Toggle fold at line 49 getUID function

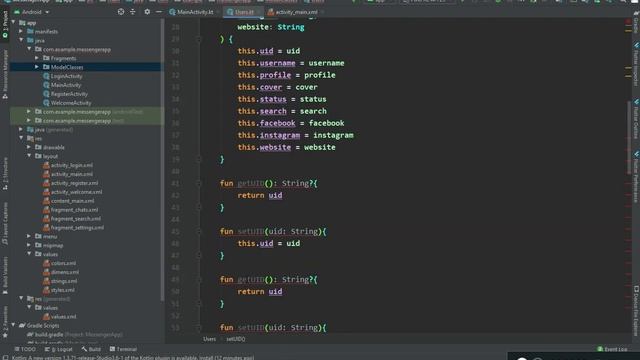pos(199,280)
